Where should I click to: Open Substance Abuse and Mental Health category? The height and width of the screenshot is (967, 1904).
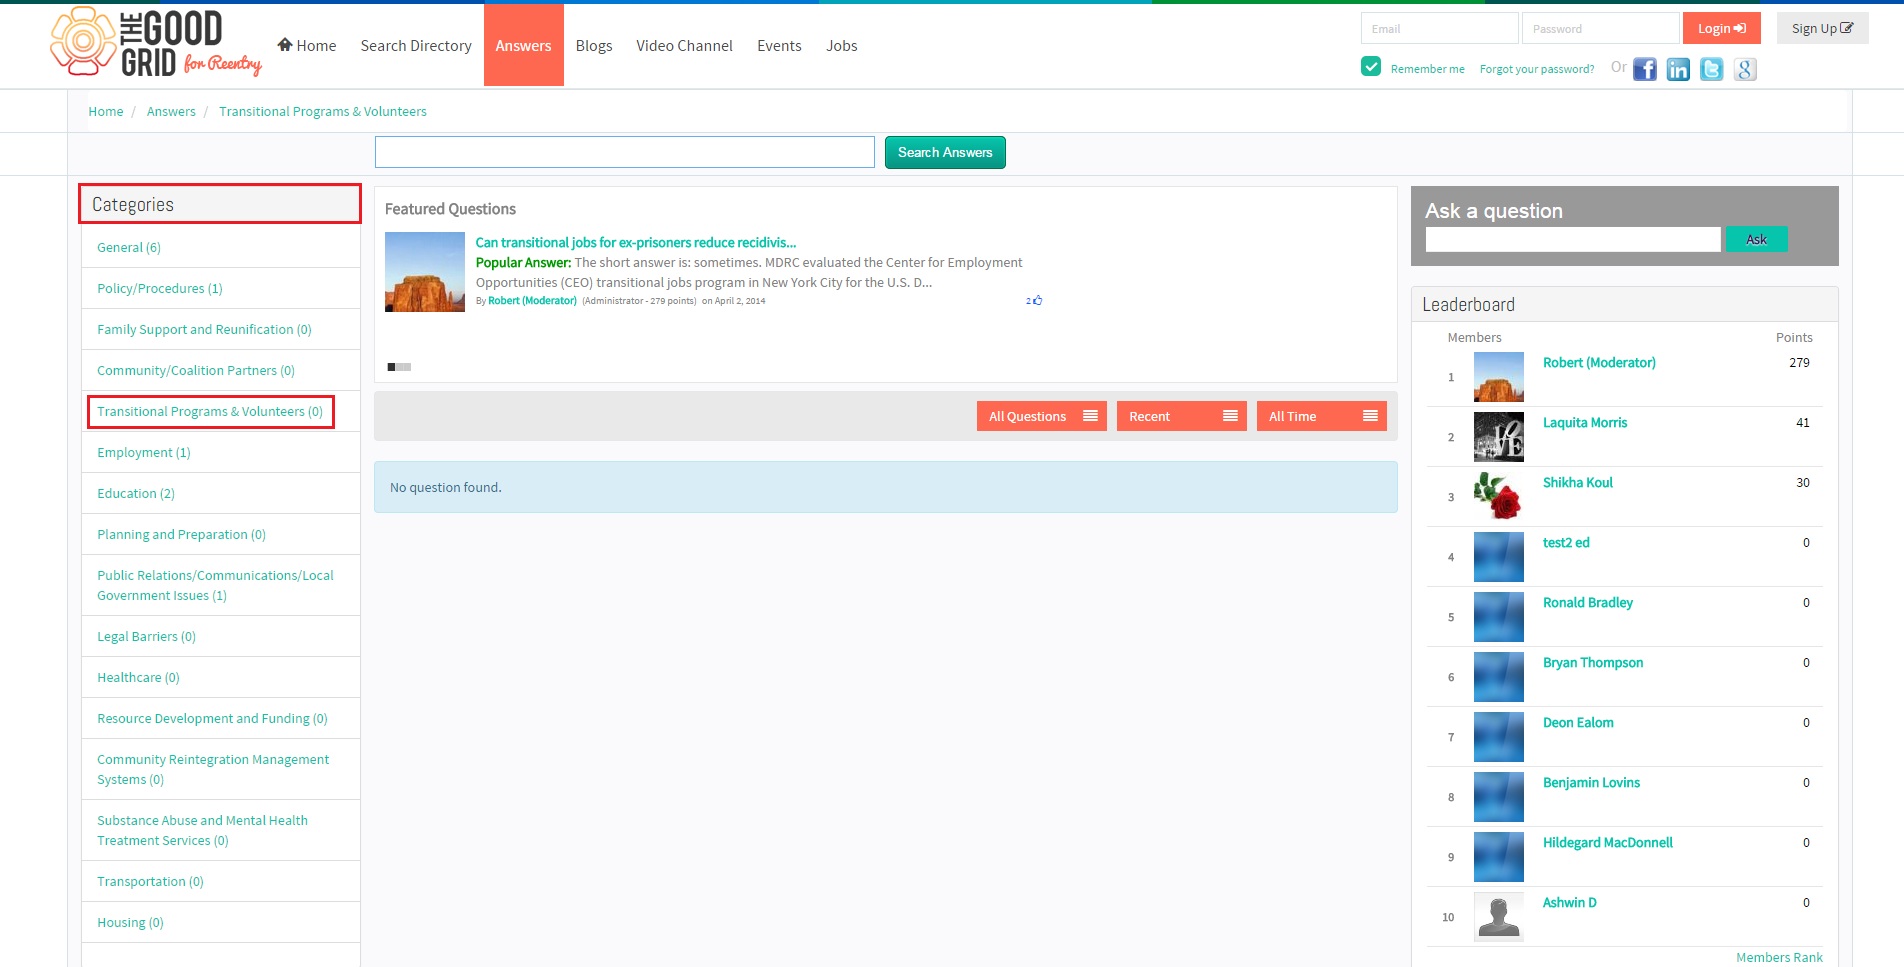[202, 830]
